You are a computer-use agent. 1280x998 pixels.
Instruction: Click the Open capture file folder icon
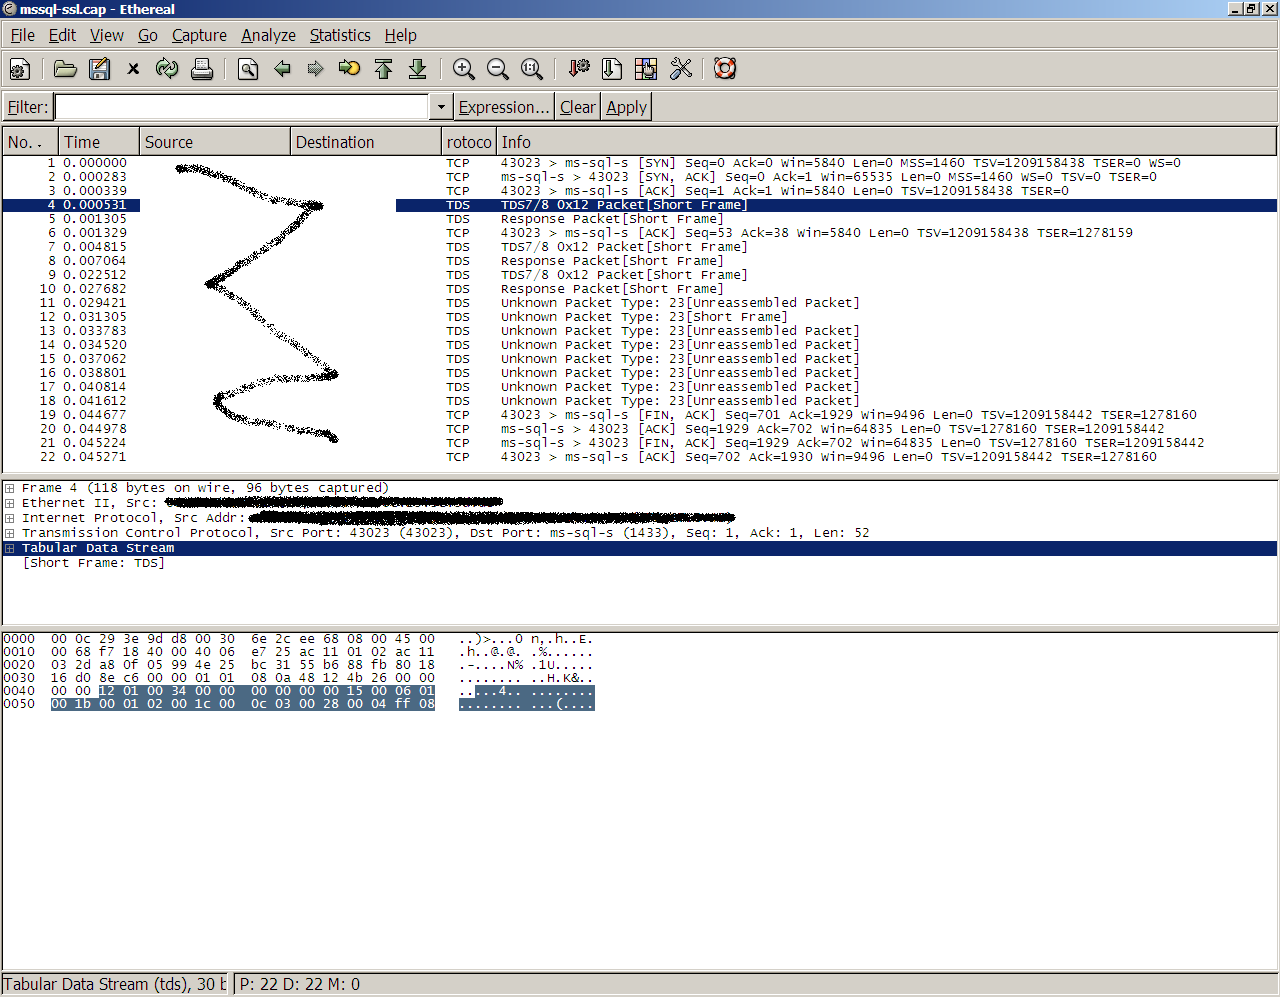coord(65,69)
